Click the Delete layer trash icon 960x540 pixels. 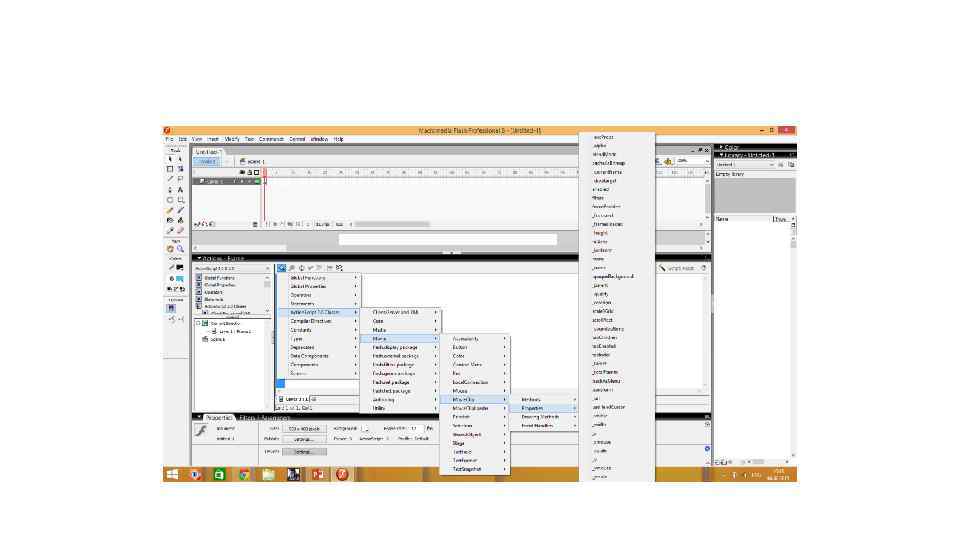click(x=255, y=225)
